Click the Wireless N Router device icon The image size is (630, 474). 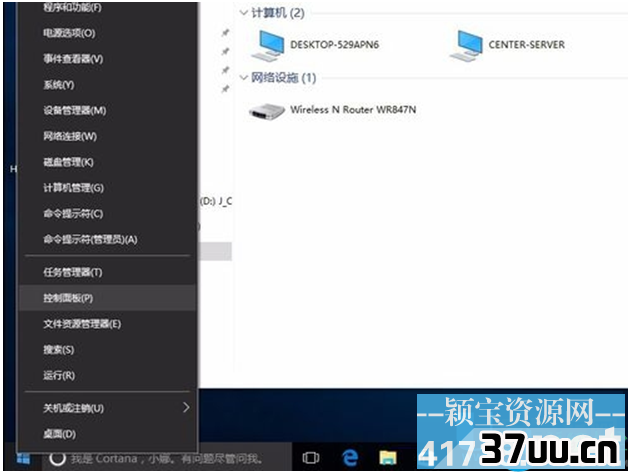click(x=266, y=110)
